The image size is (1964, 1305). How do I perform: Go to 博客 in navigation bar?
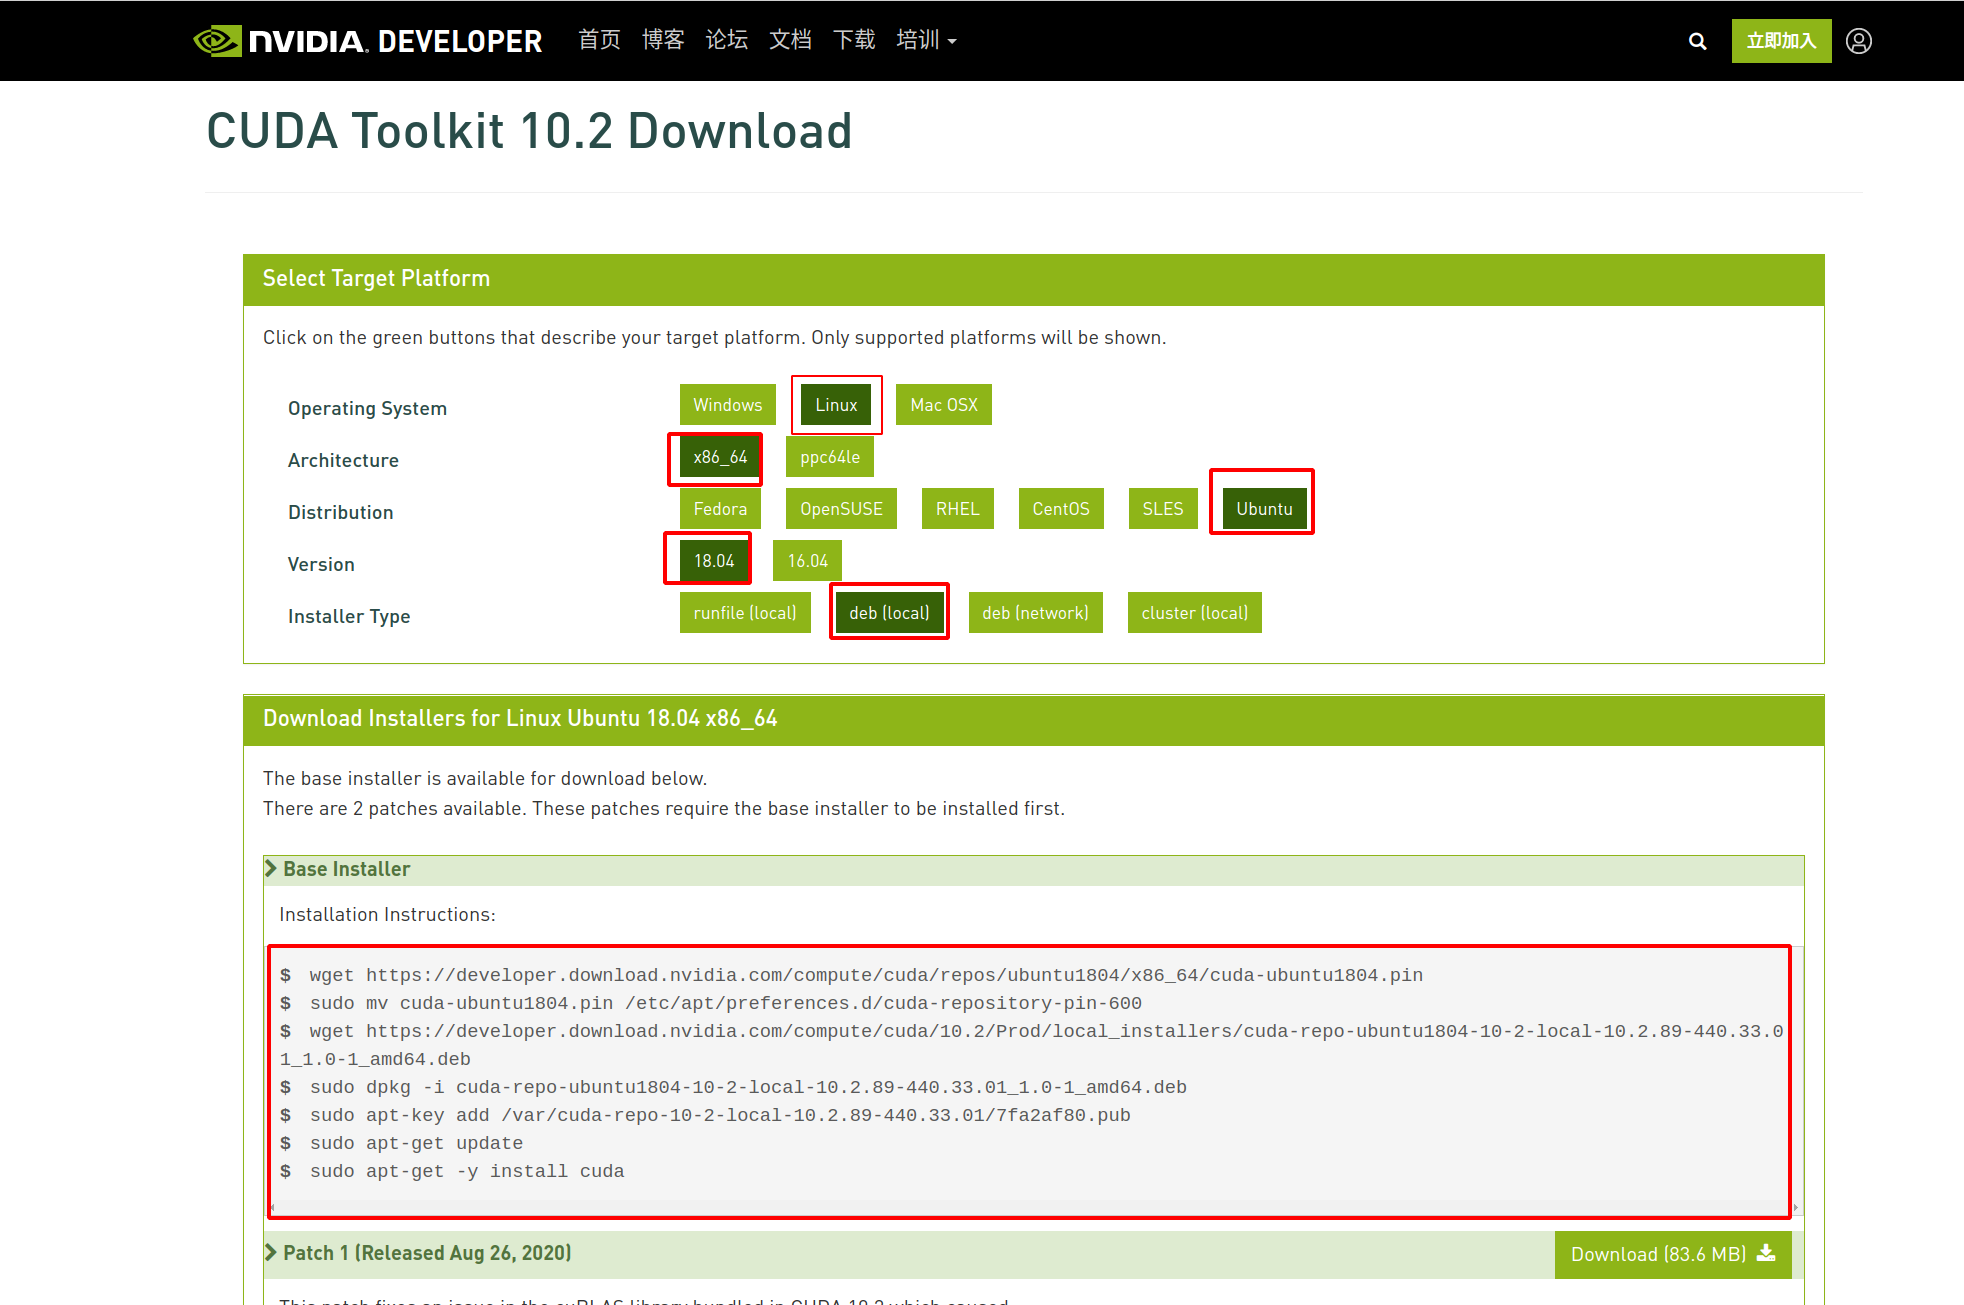coord(663,40)
